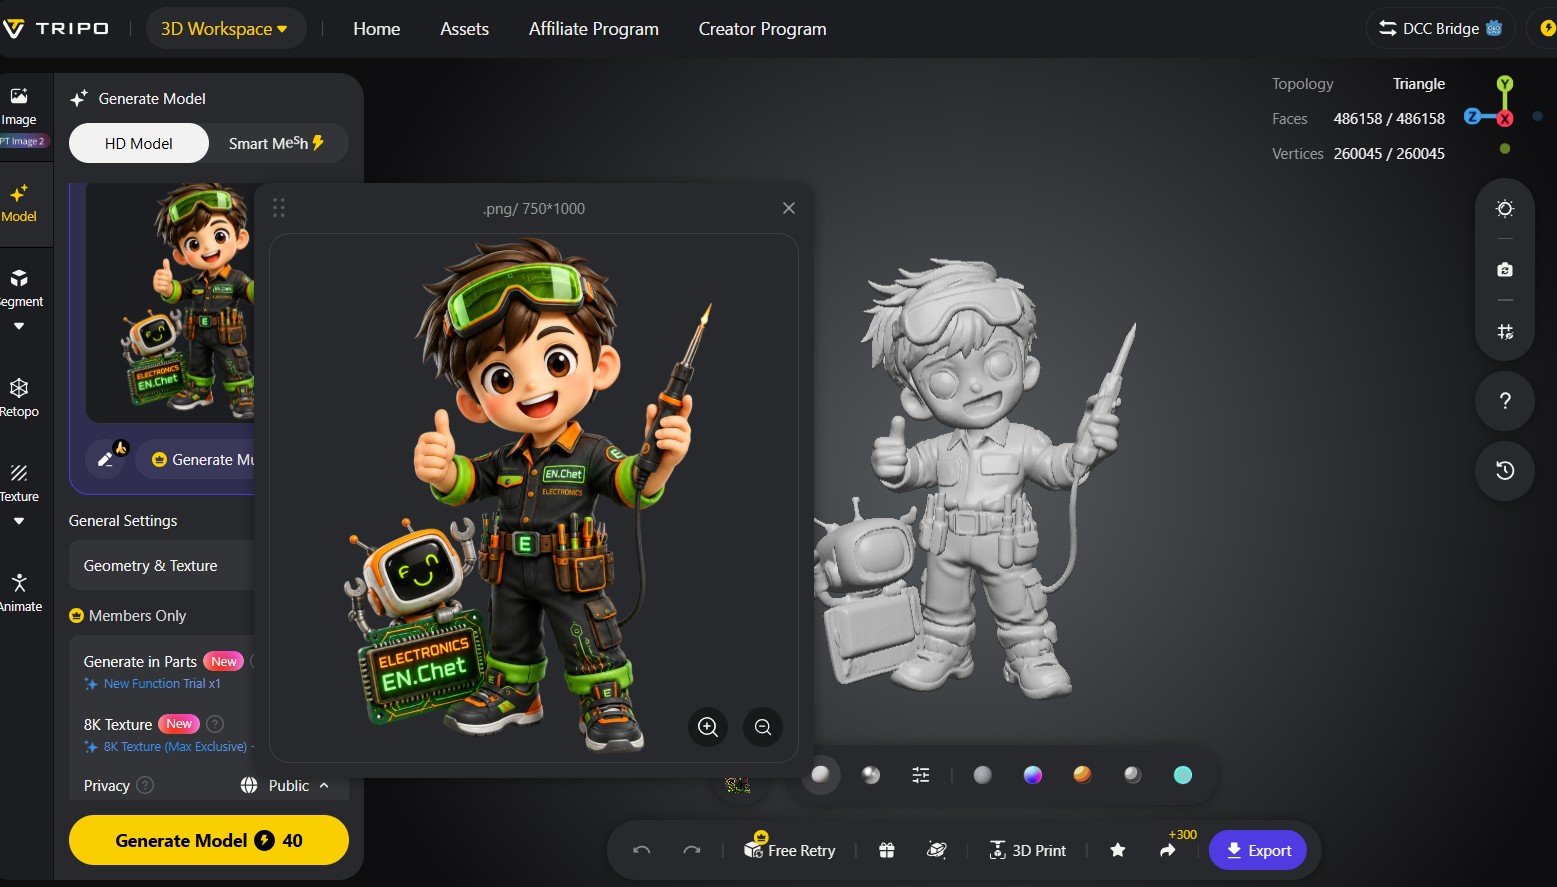Open the history clock icon
The image size is (1557, 887).
point(1505,471)
